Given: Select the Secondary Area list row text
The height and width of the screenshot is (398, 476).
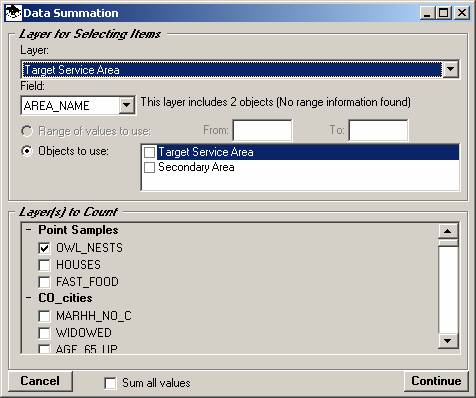Looking at the screenshot, I should click(x=196, y=167).
